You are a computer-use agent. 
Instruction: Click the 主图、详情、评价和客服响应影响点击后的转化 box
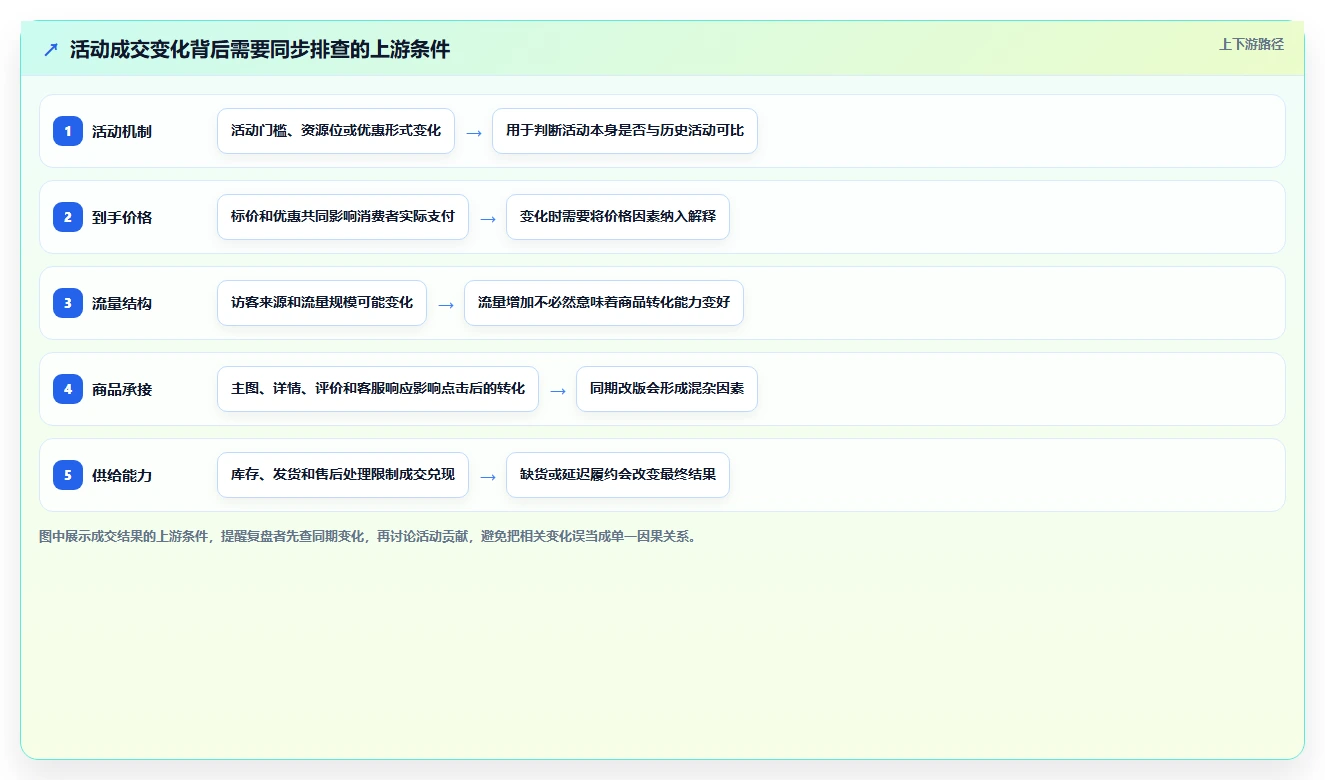tap(378, 389)
